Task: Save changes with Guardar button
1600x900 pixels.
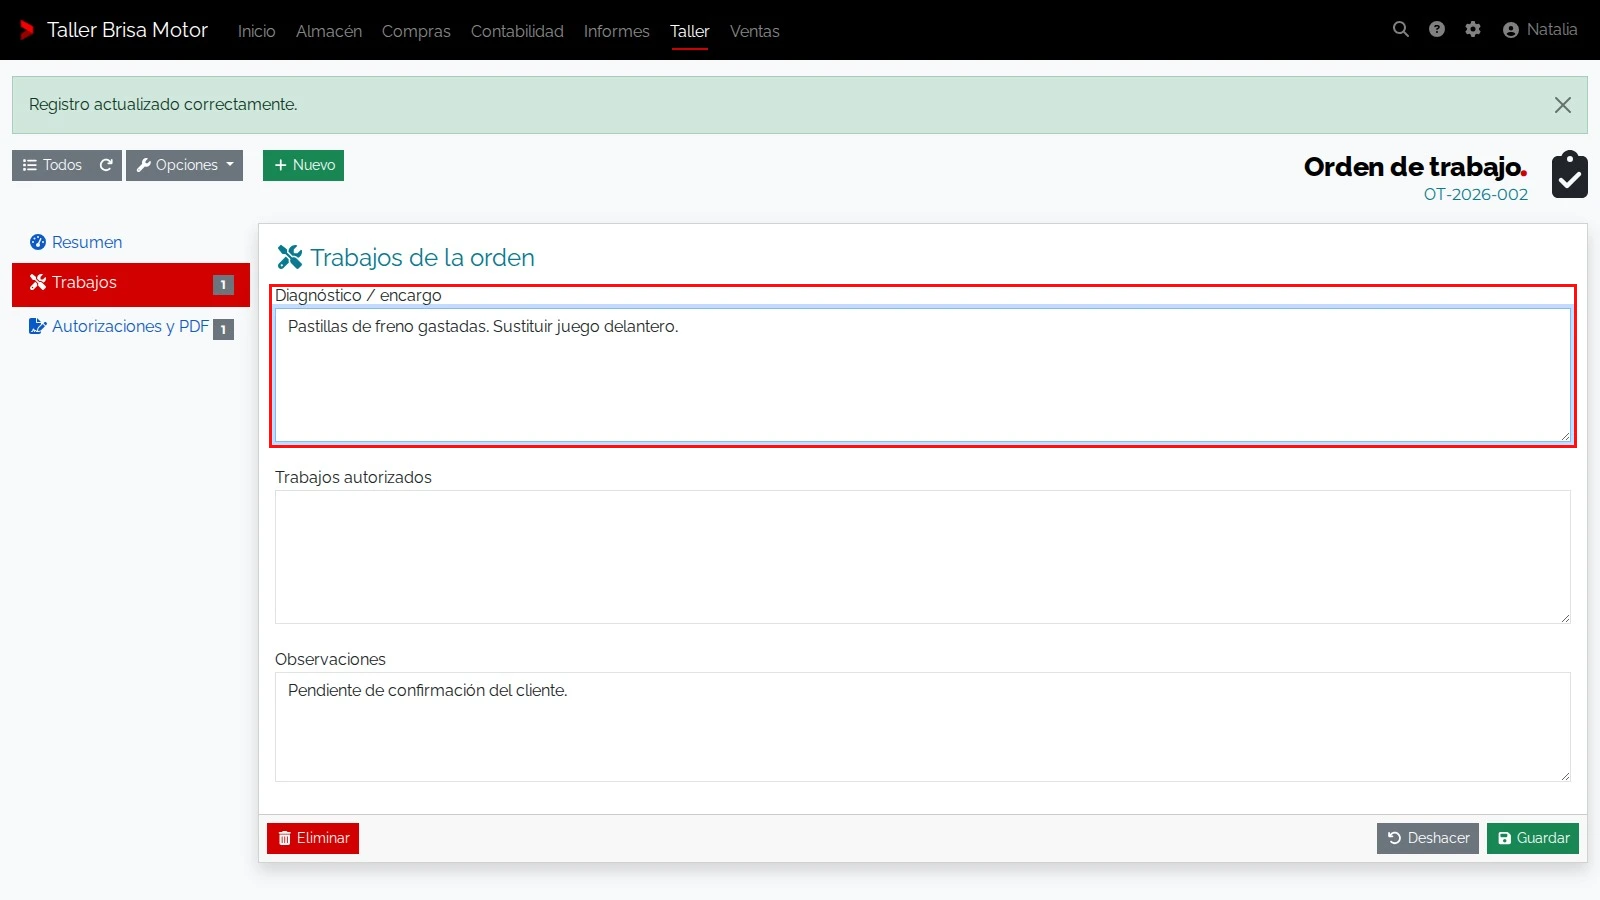Action: [x=1533, y=838]
